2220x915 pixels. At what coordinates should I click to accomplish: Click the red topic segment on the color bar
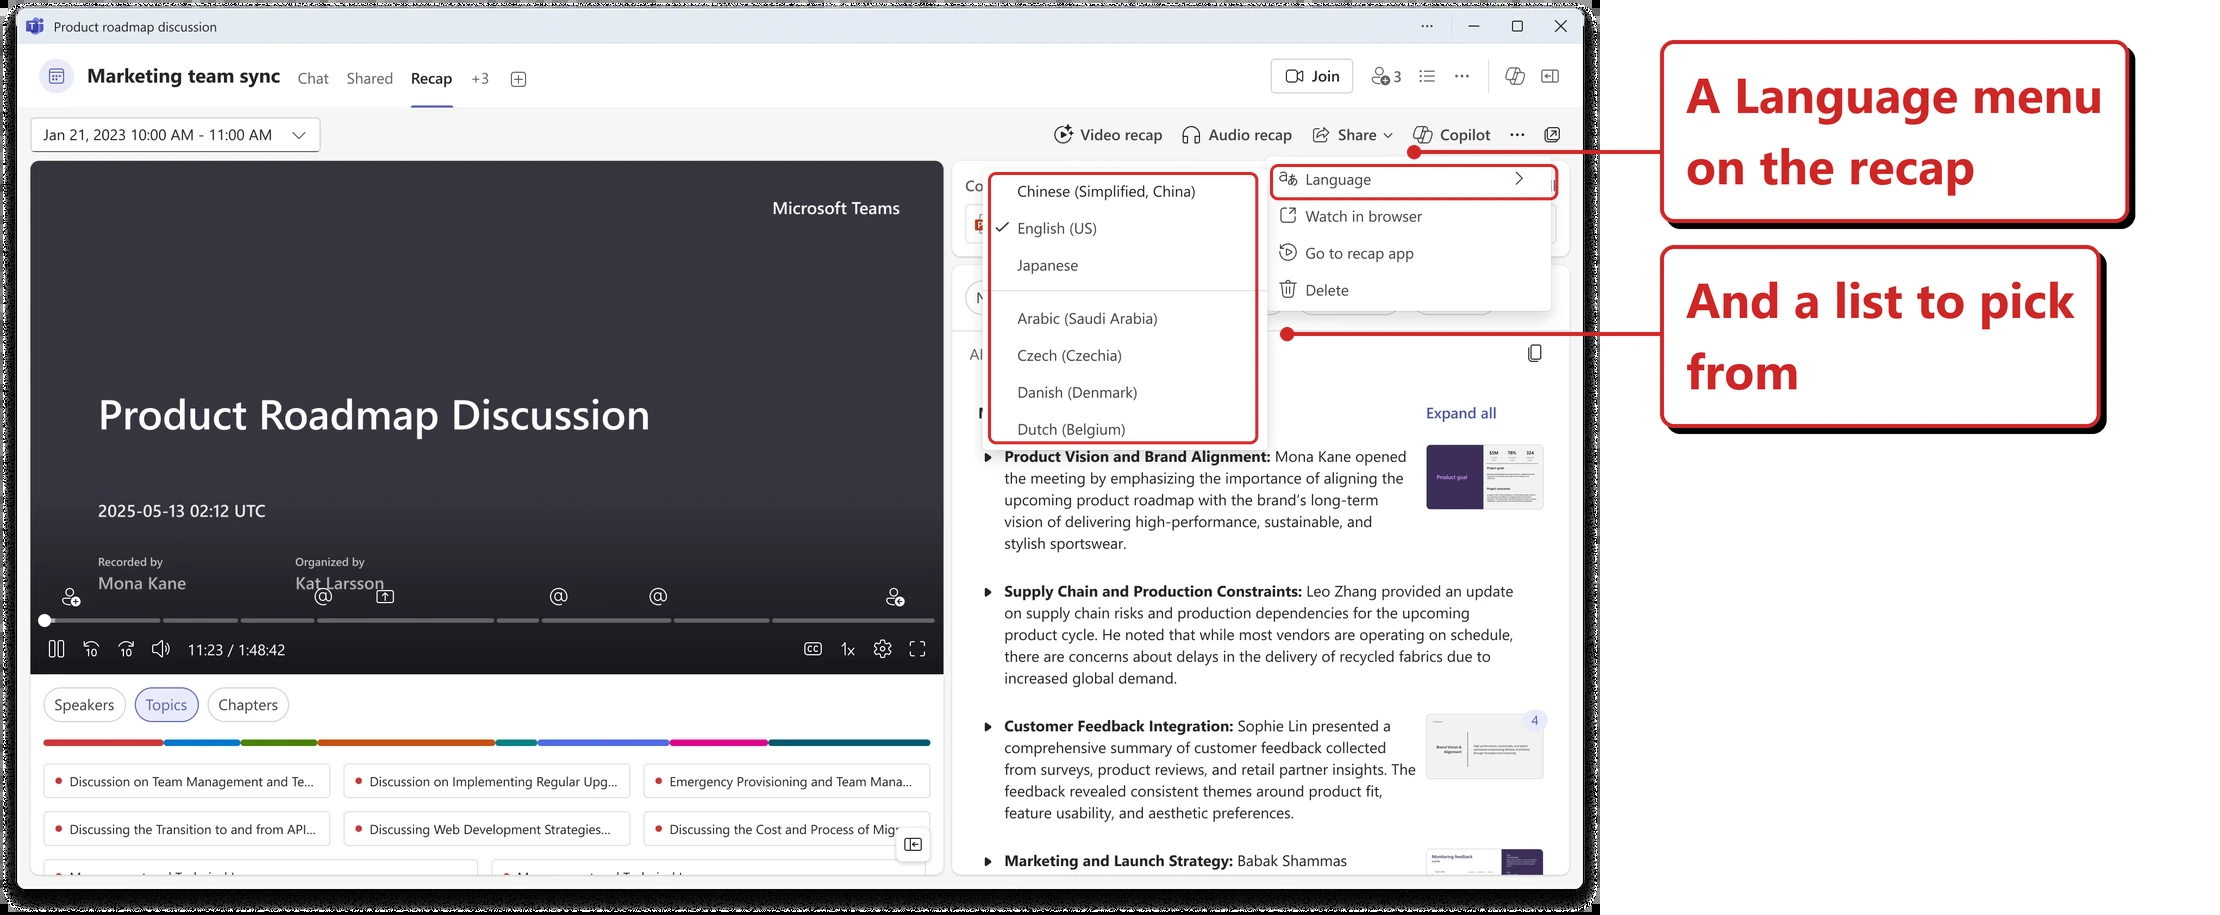103,743
